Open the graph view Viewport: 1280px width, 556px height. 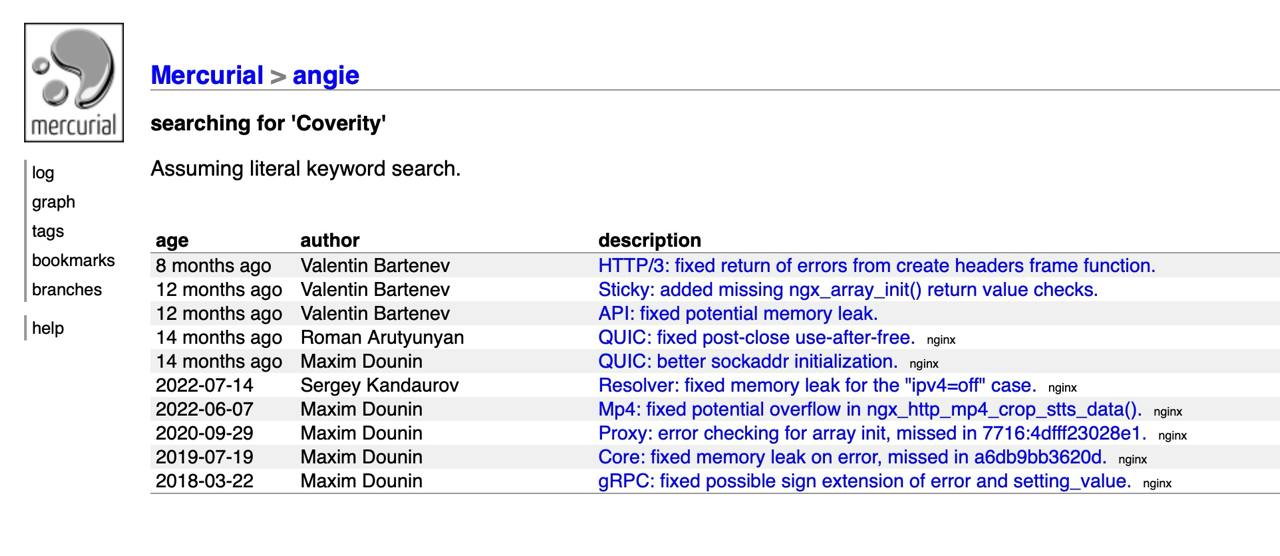(53, 202)
